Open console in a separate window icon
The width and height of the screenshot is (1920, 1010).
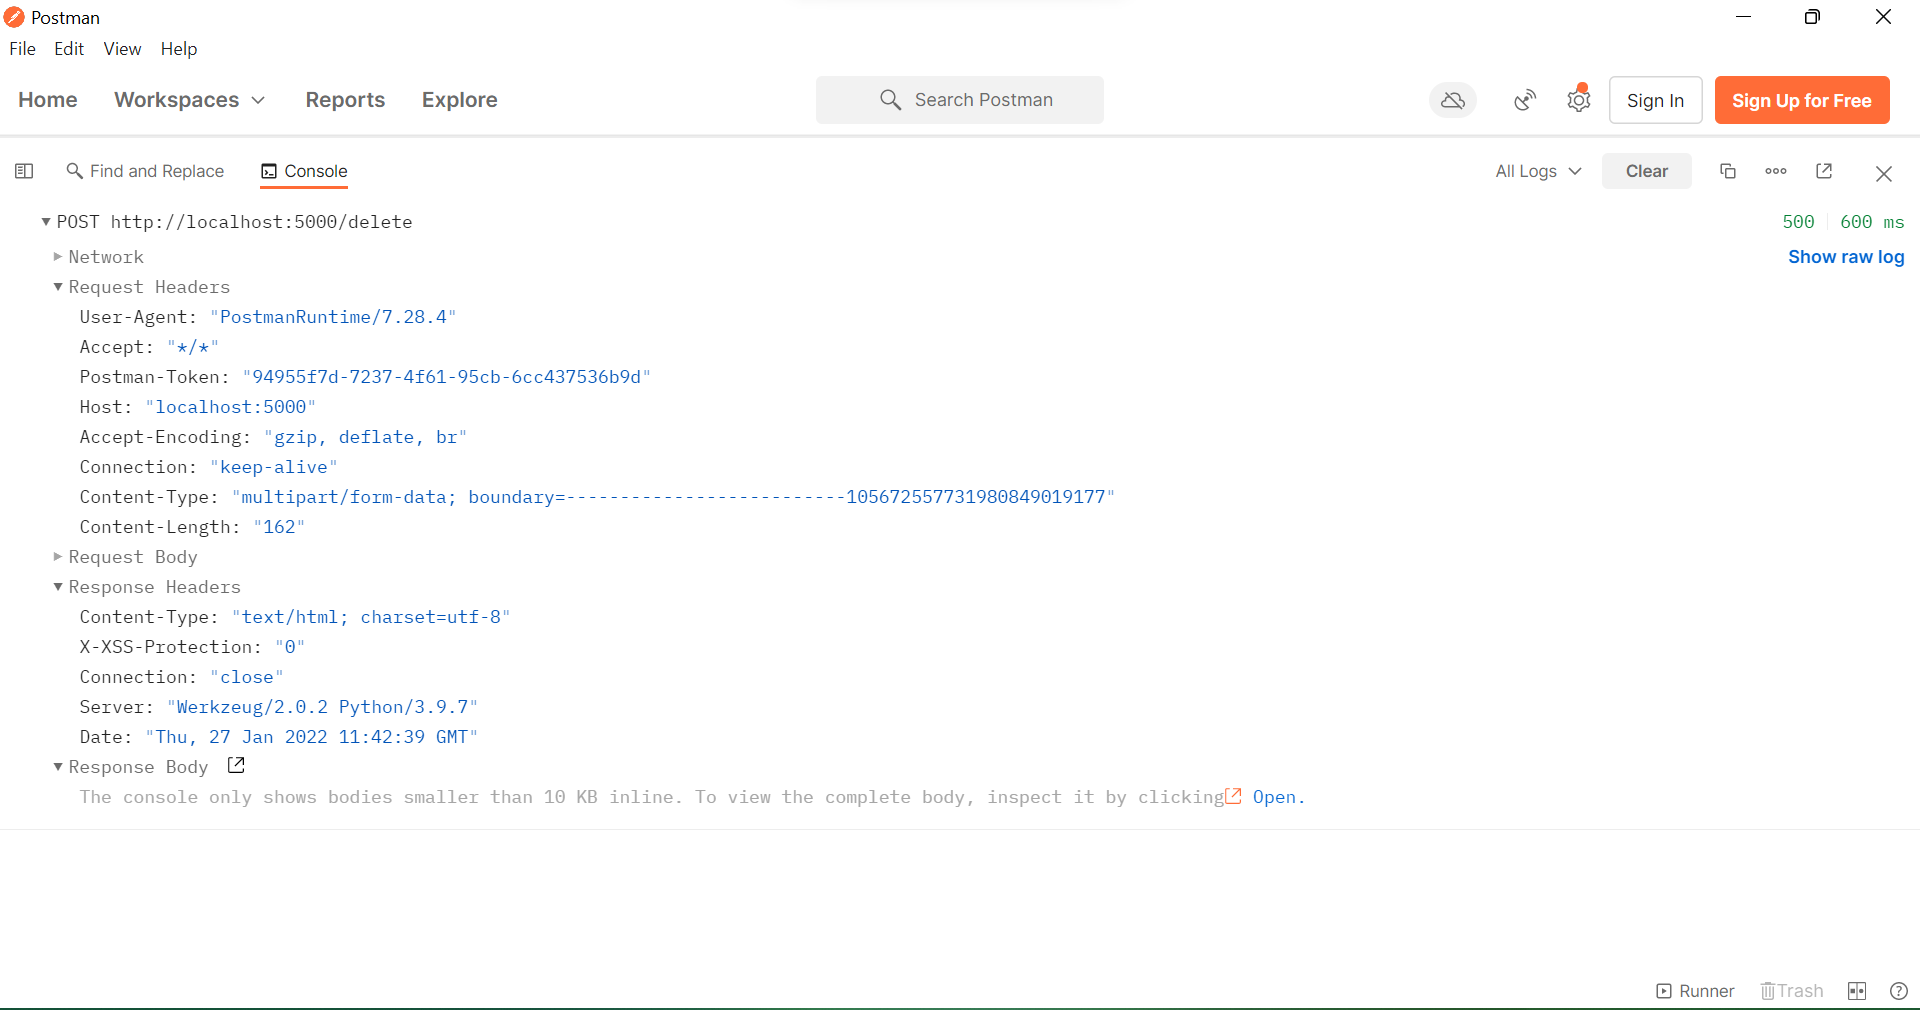[1823, 171]
